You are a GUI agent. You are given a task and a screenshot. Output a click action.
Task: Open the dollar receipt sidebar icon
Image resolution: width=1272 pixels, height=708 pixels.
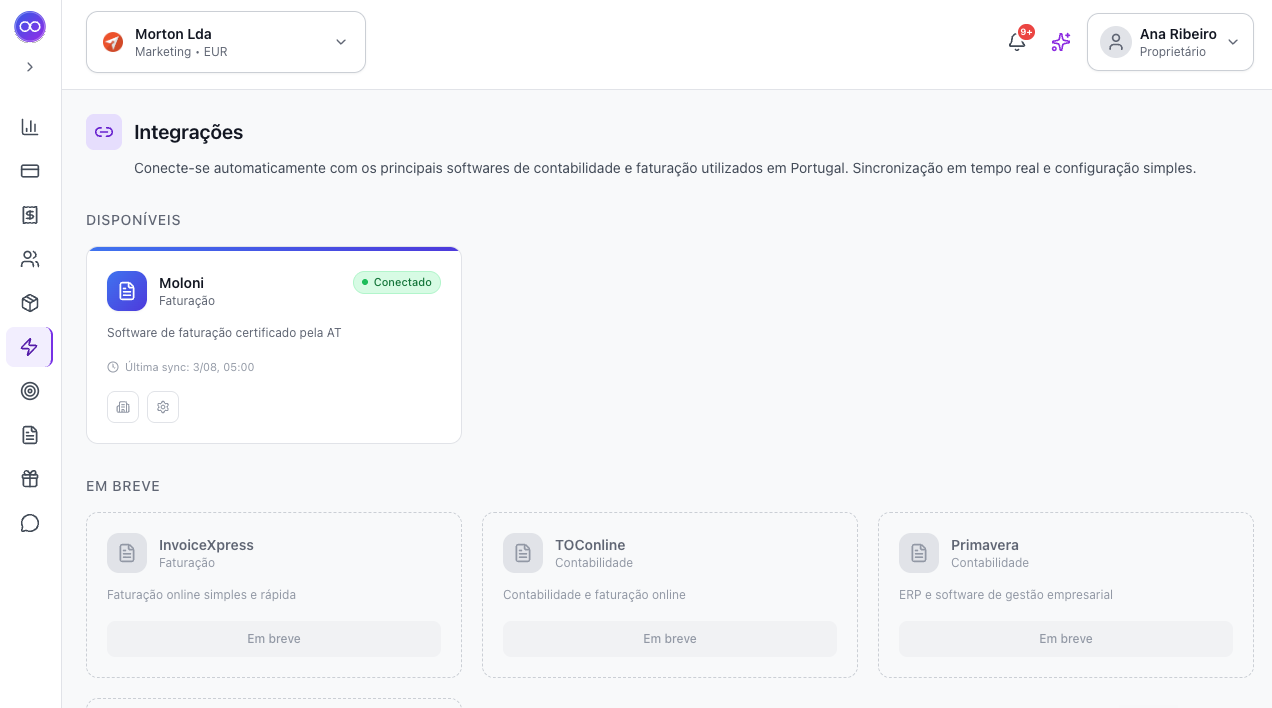click(x=30, y=215)
